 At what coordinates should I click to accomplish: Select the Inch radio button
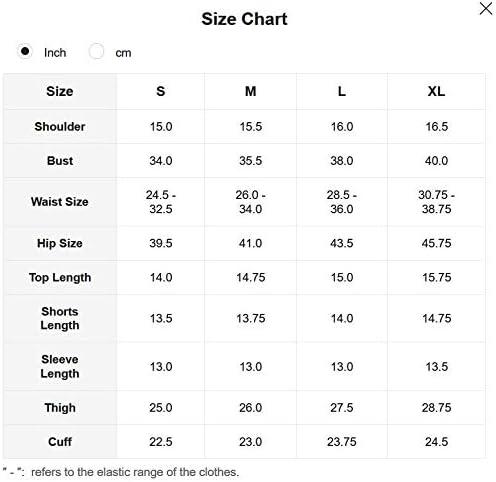tap(25, 52)
